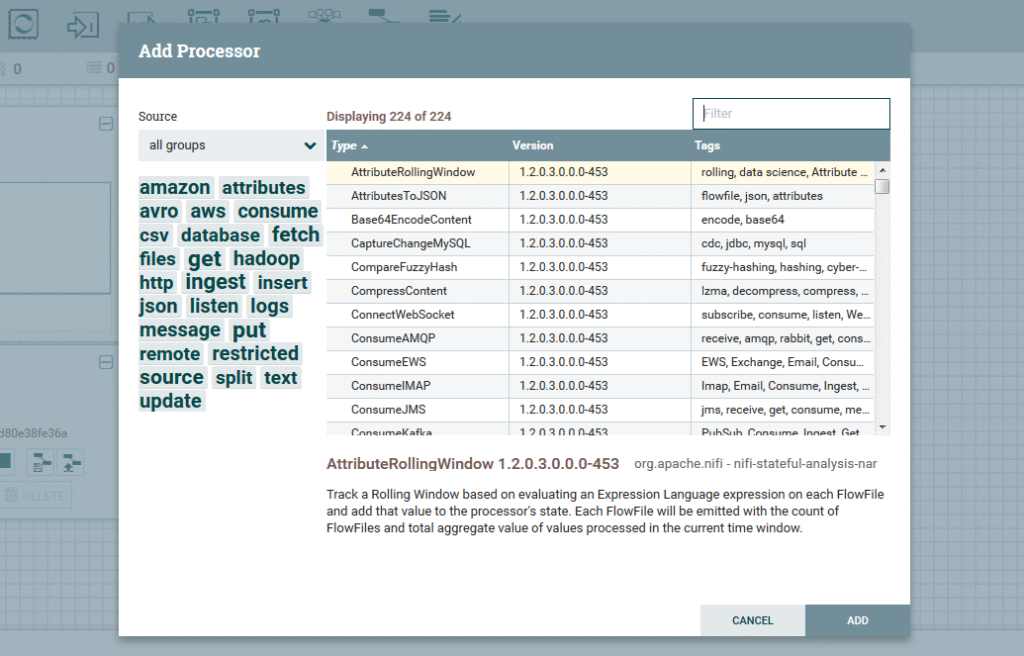Select the ConsumeAMQP processor row
The height and width of the screenshot is (656, 1024).
tap(393, 338)
